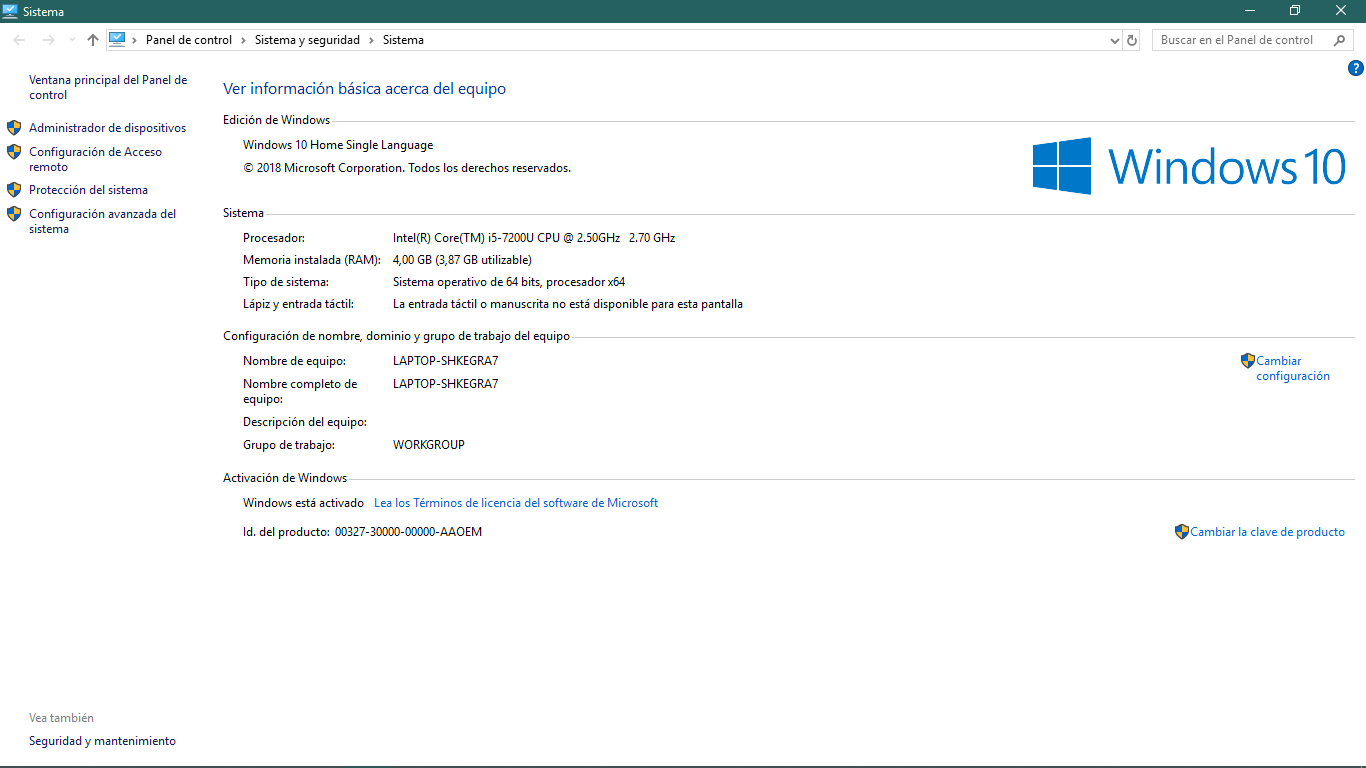Close the Sistema window
Screen dimensions: 1366x768
(x=1341, y=11)
